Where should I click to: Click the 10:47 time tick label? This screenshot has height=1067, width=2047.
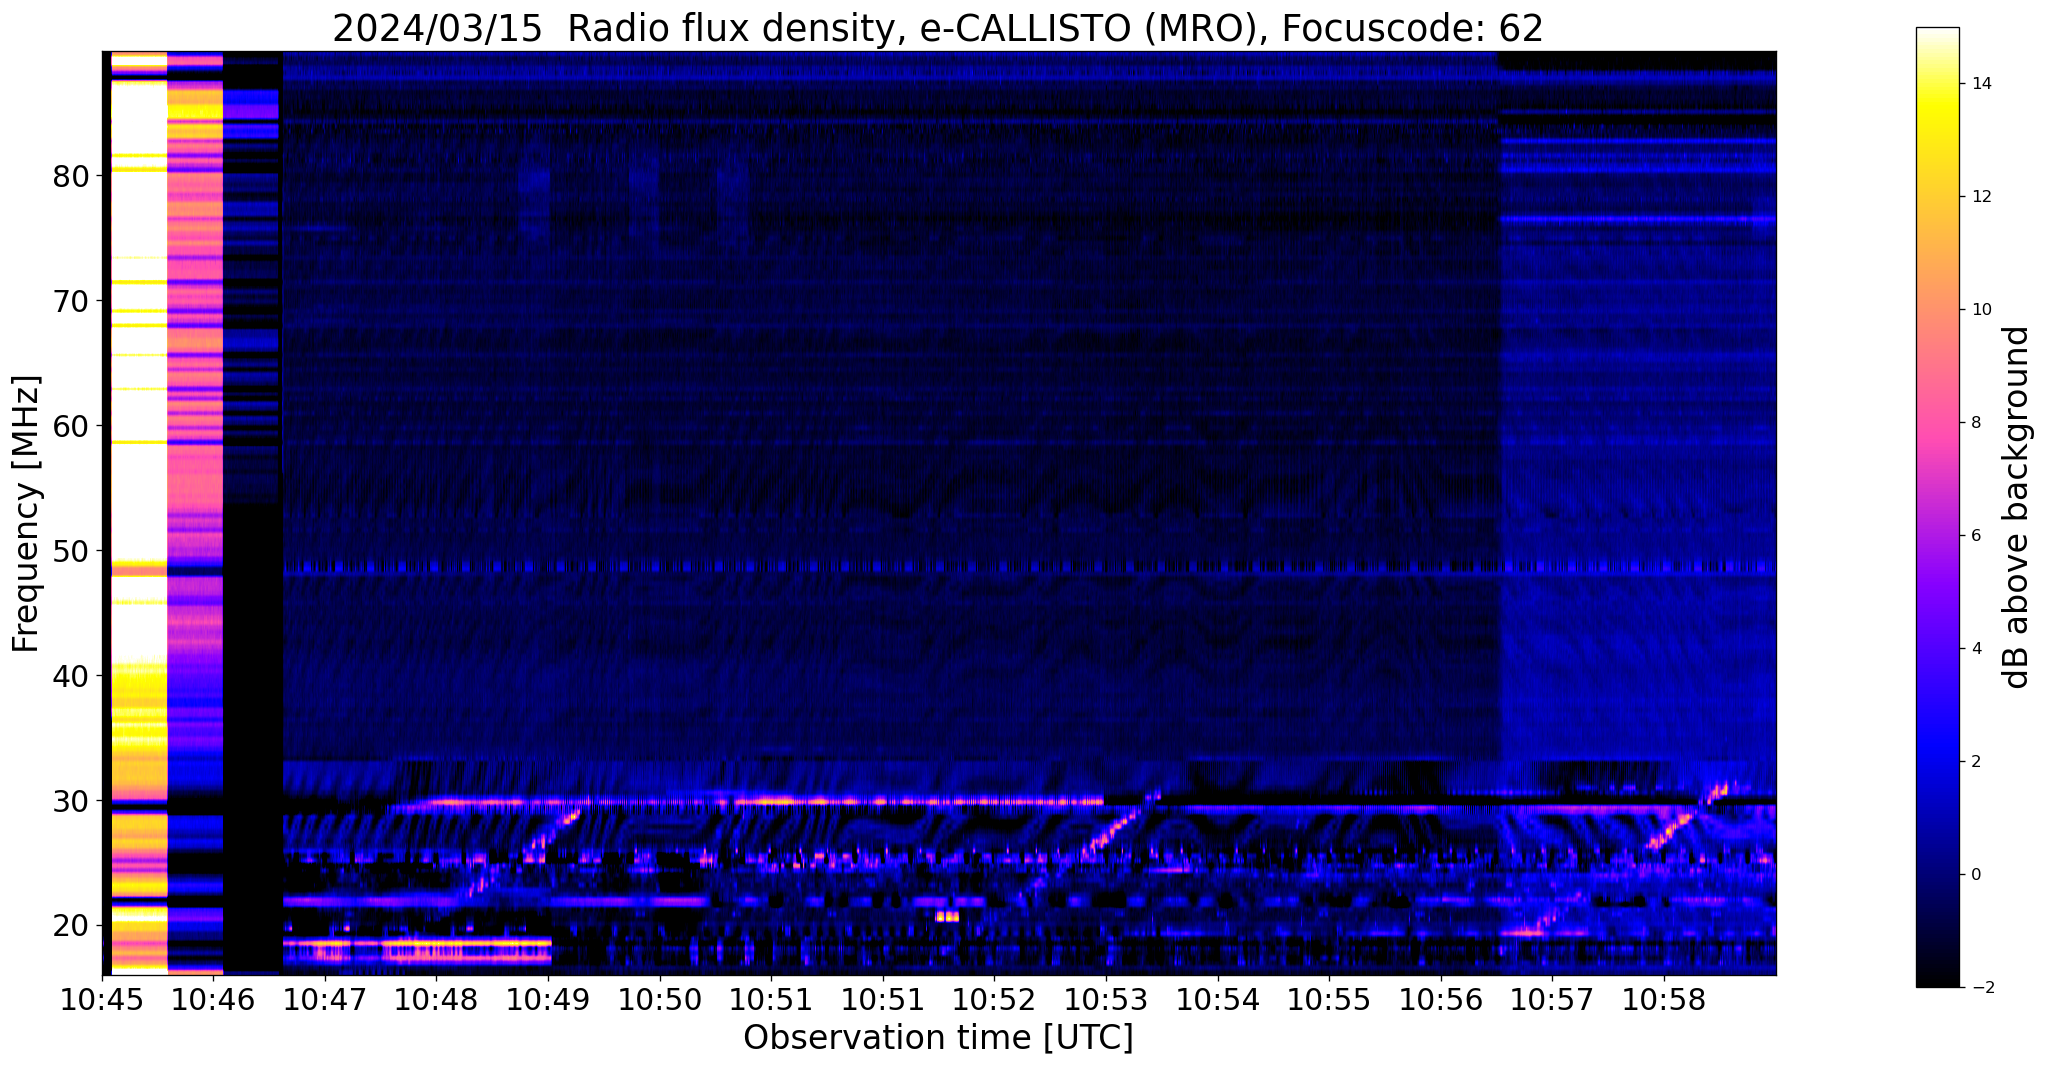[325, 999]
